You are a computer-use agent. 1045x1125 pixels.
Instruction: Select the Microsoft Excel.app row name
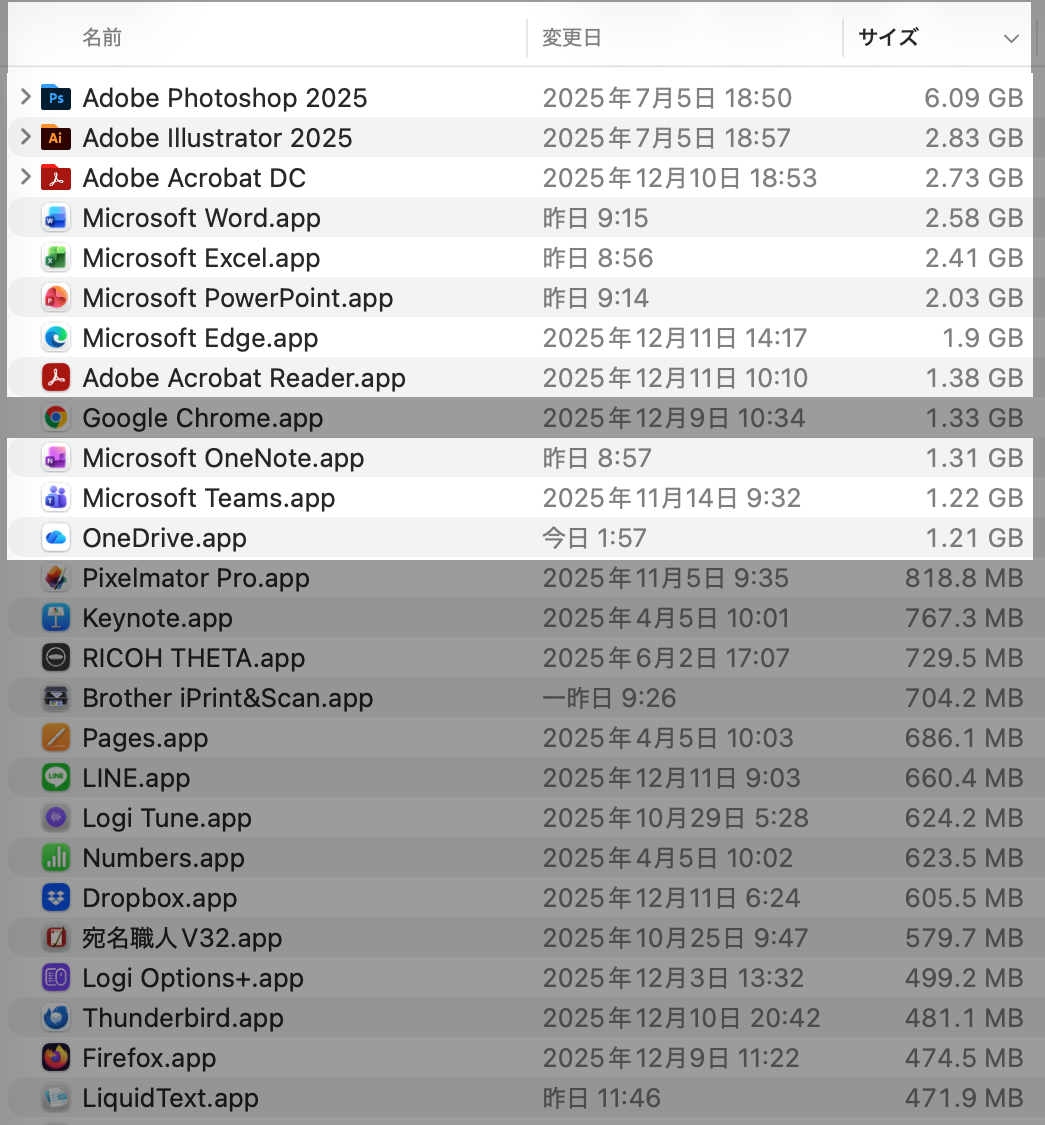(202, 258)
